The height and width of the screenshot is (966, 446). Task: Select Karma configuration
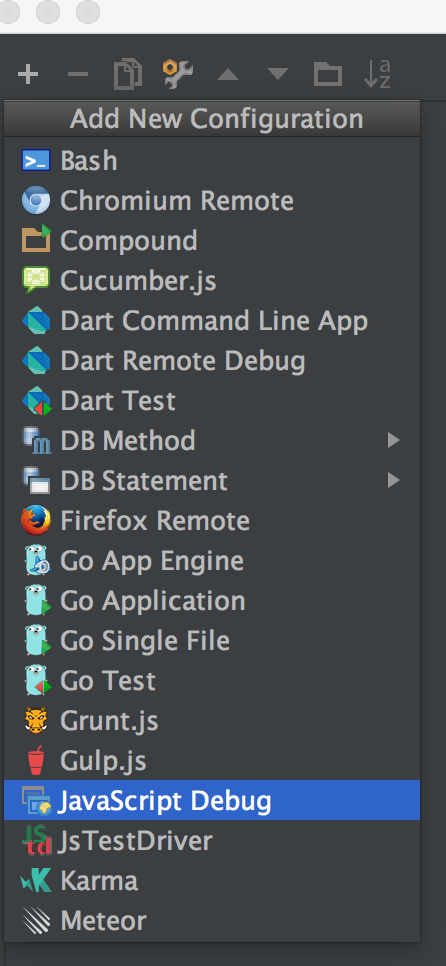coord(212,880)
